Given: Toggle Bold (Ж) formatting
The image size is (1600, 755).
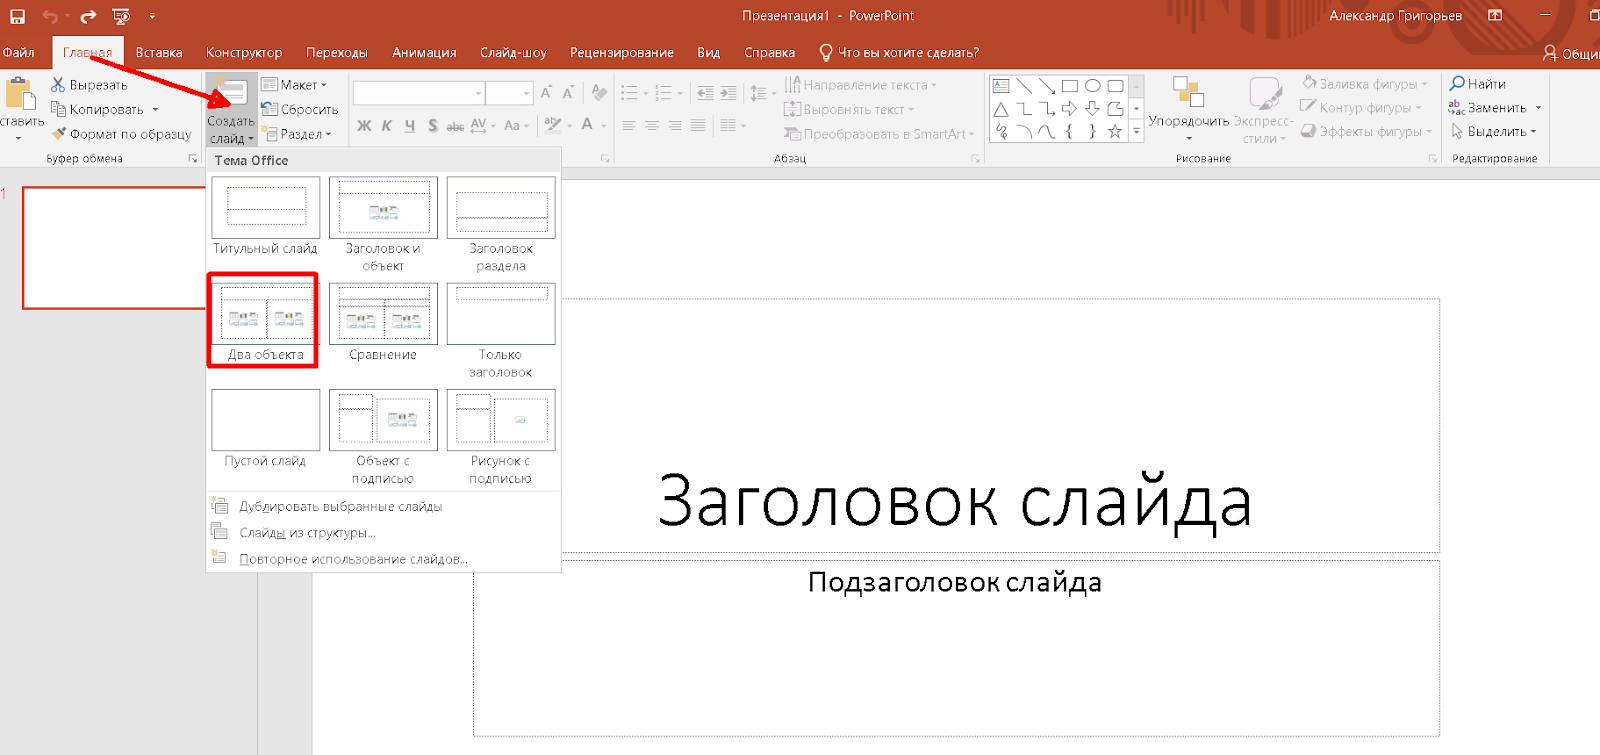Looking at the screenshot, I should pyautogui.click(x=364, y=126).
